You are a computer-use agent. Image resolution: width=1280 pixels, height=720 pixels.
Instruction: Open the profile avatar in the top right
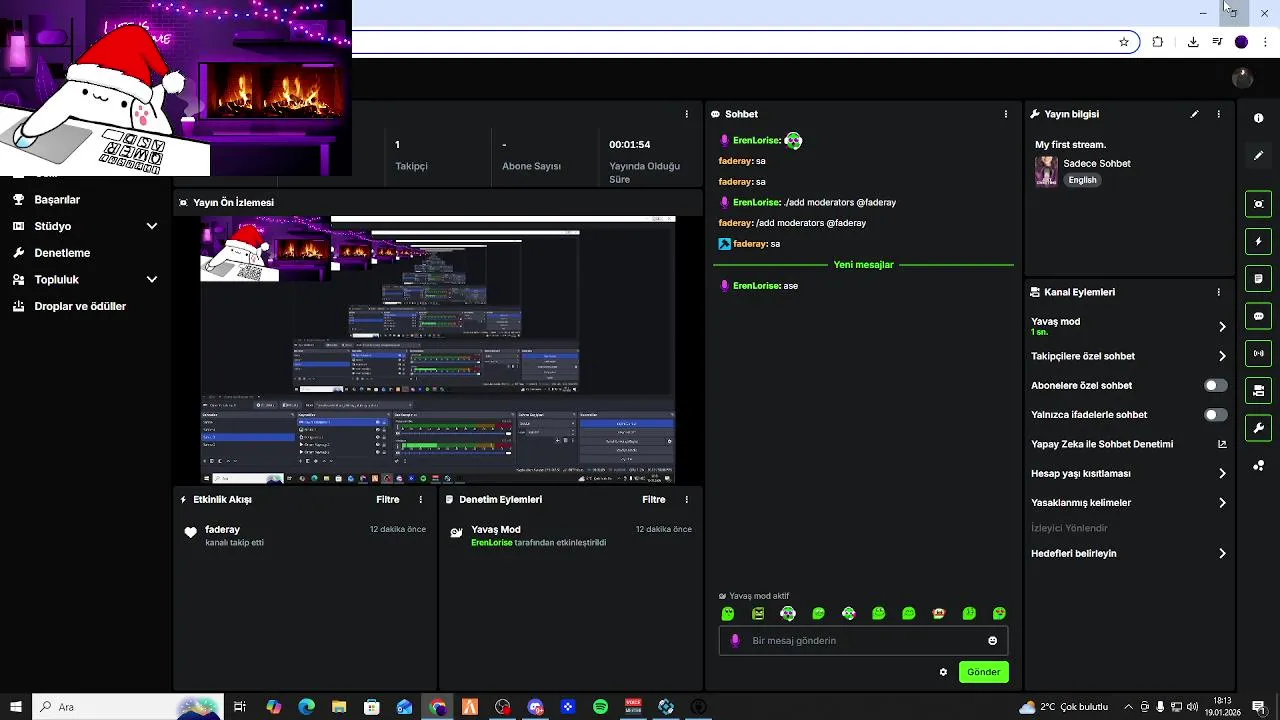point(1243,78)
